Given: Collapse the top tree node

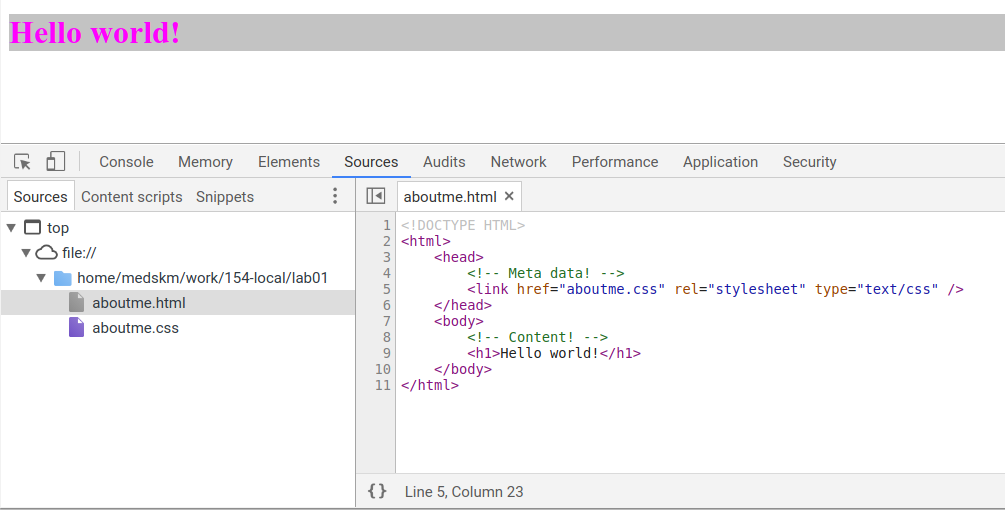Looking at the screenshot, I should [11, 228].
